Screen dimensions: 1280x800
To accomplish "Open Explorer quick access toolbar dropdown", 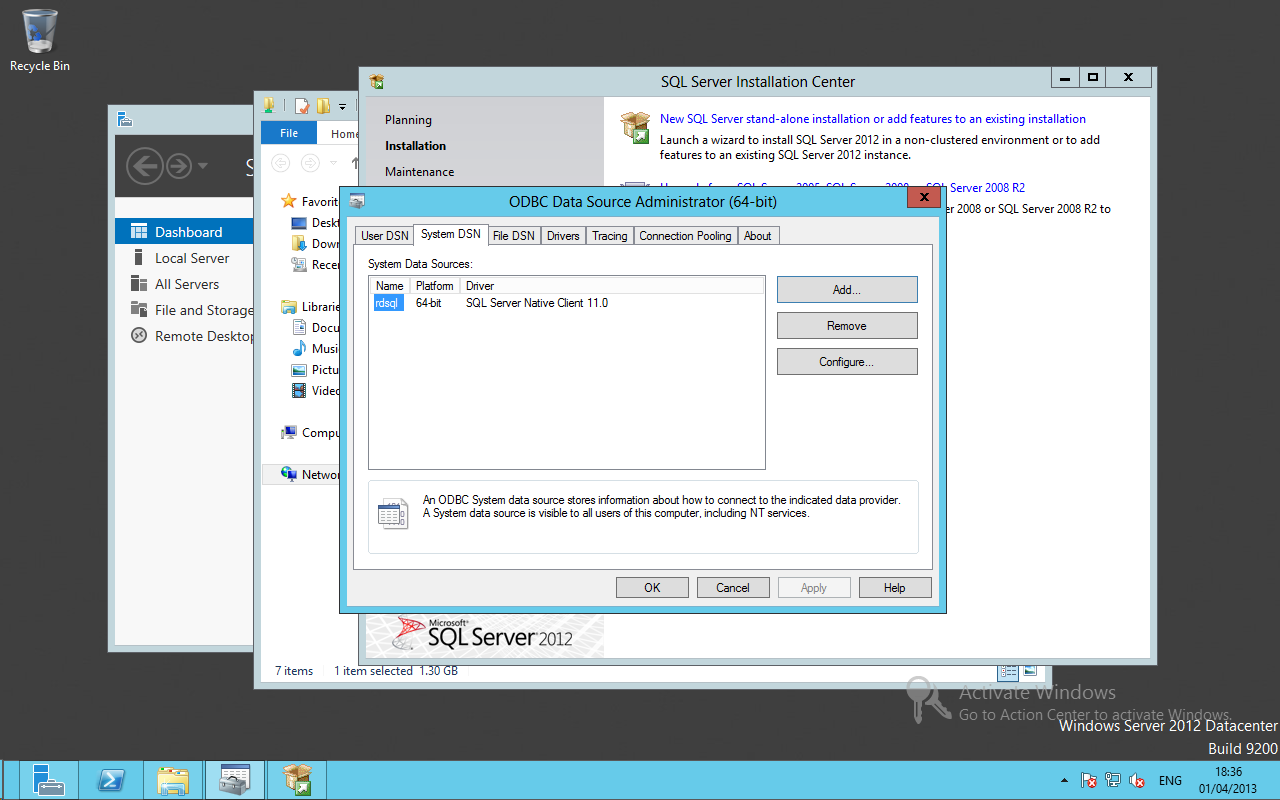I will tap(342, 106).
